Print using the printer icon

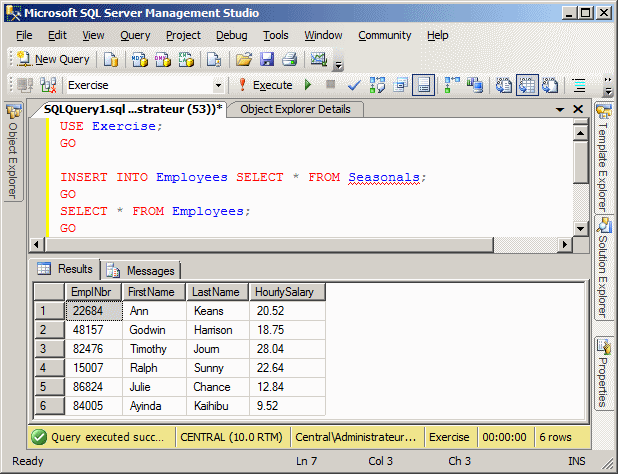(x=290, y=59)
